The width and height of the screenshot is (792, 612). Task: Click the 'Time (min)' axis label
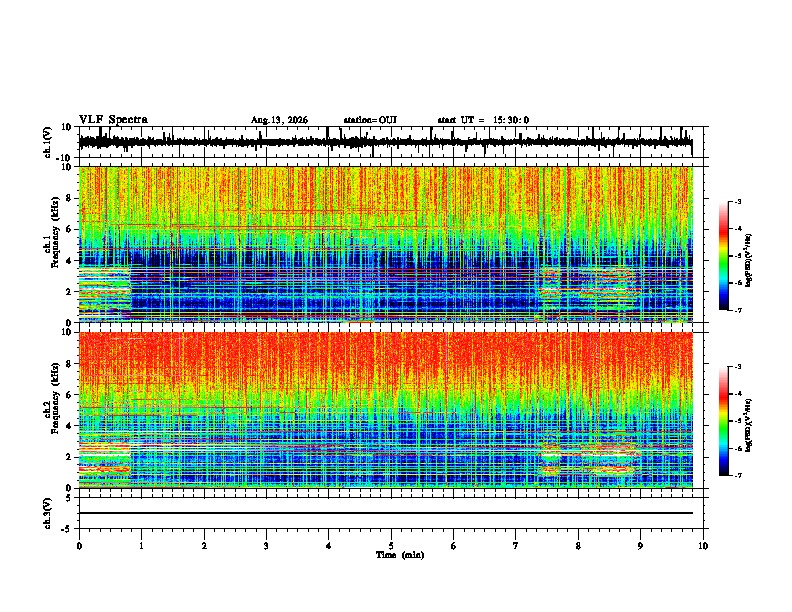pyautogui.click(x=400, y=555)
